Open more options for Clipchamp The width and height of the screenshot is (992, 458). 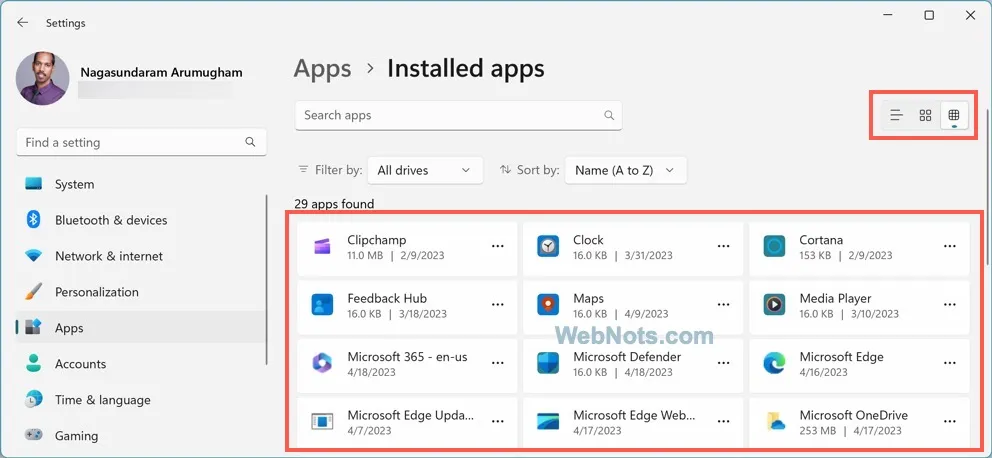click(x=498, y=246)
